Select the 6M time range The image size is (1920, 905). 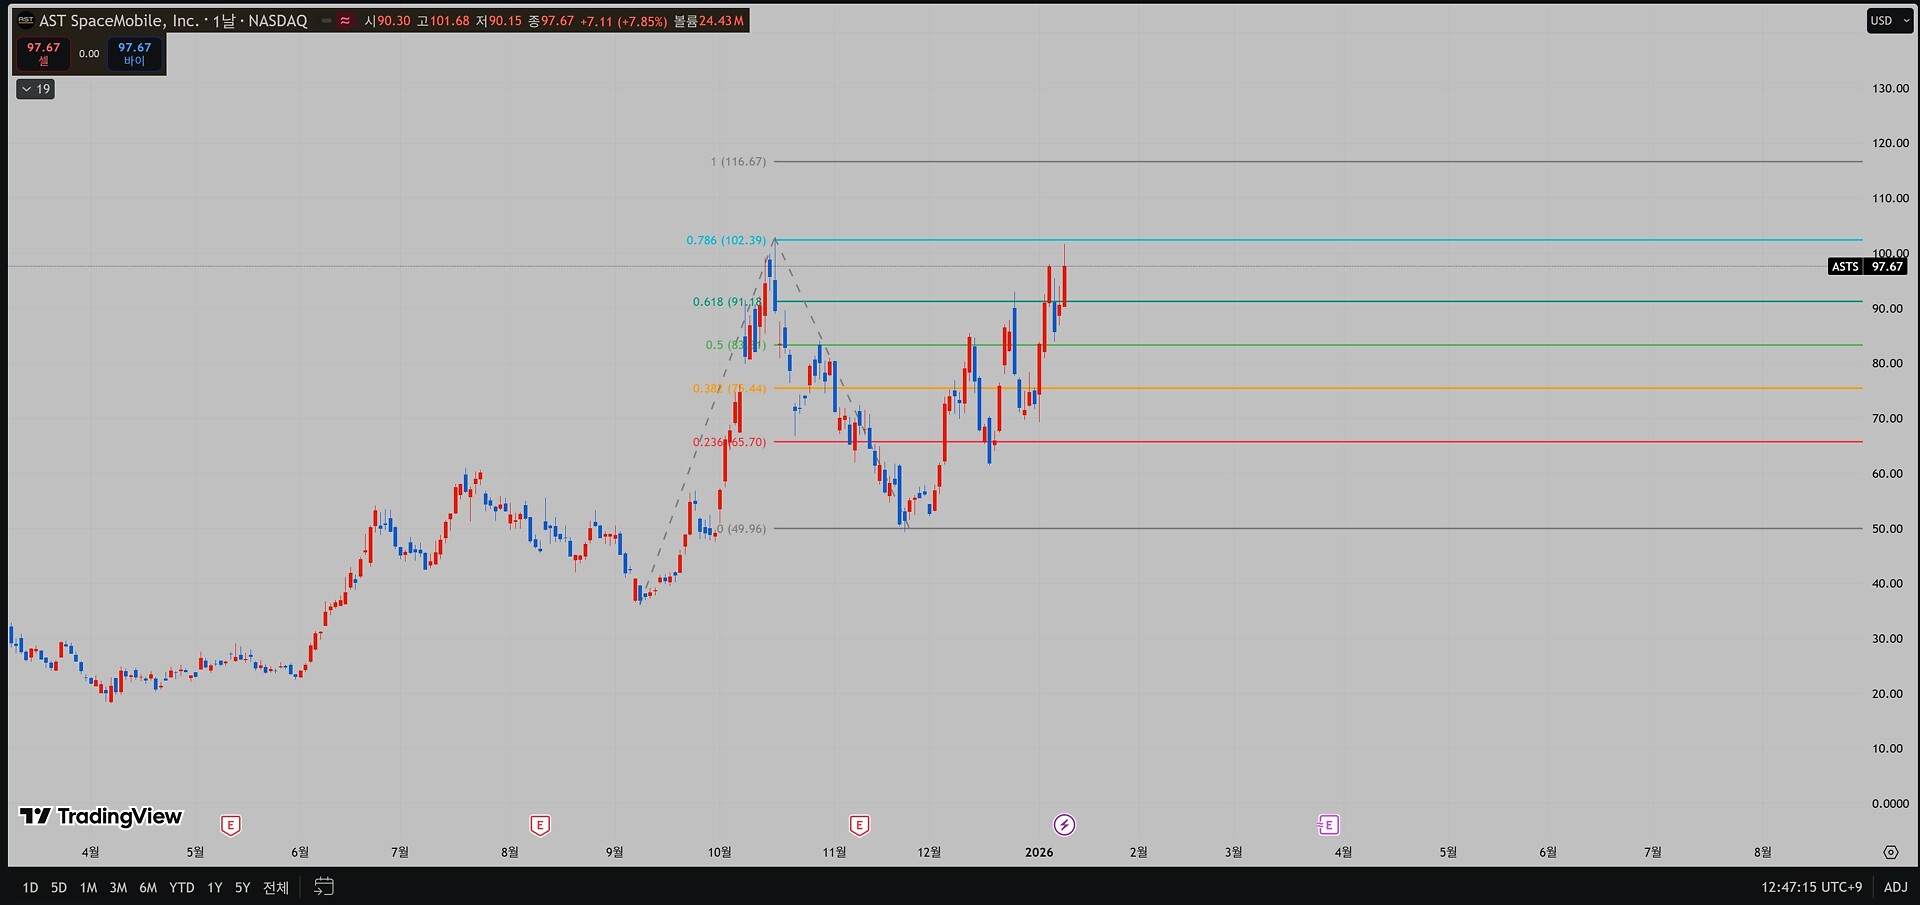tap(148, 887)
